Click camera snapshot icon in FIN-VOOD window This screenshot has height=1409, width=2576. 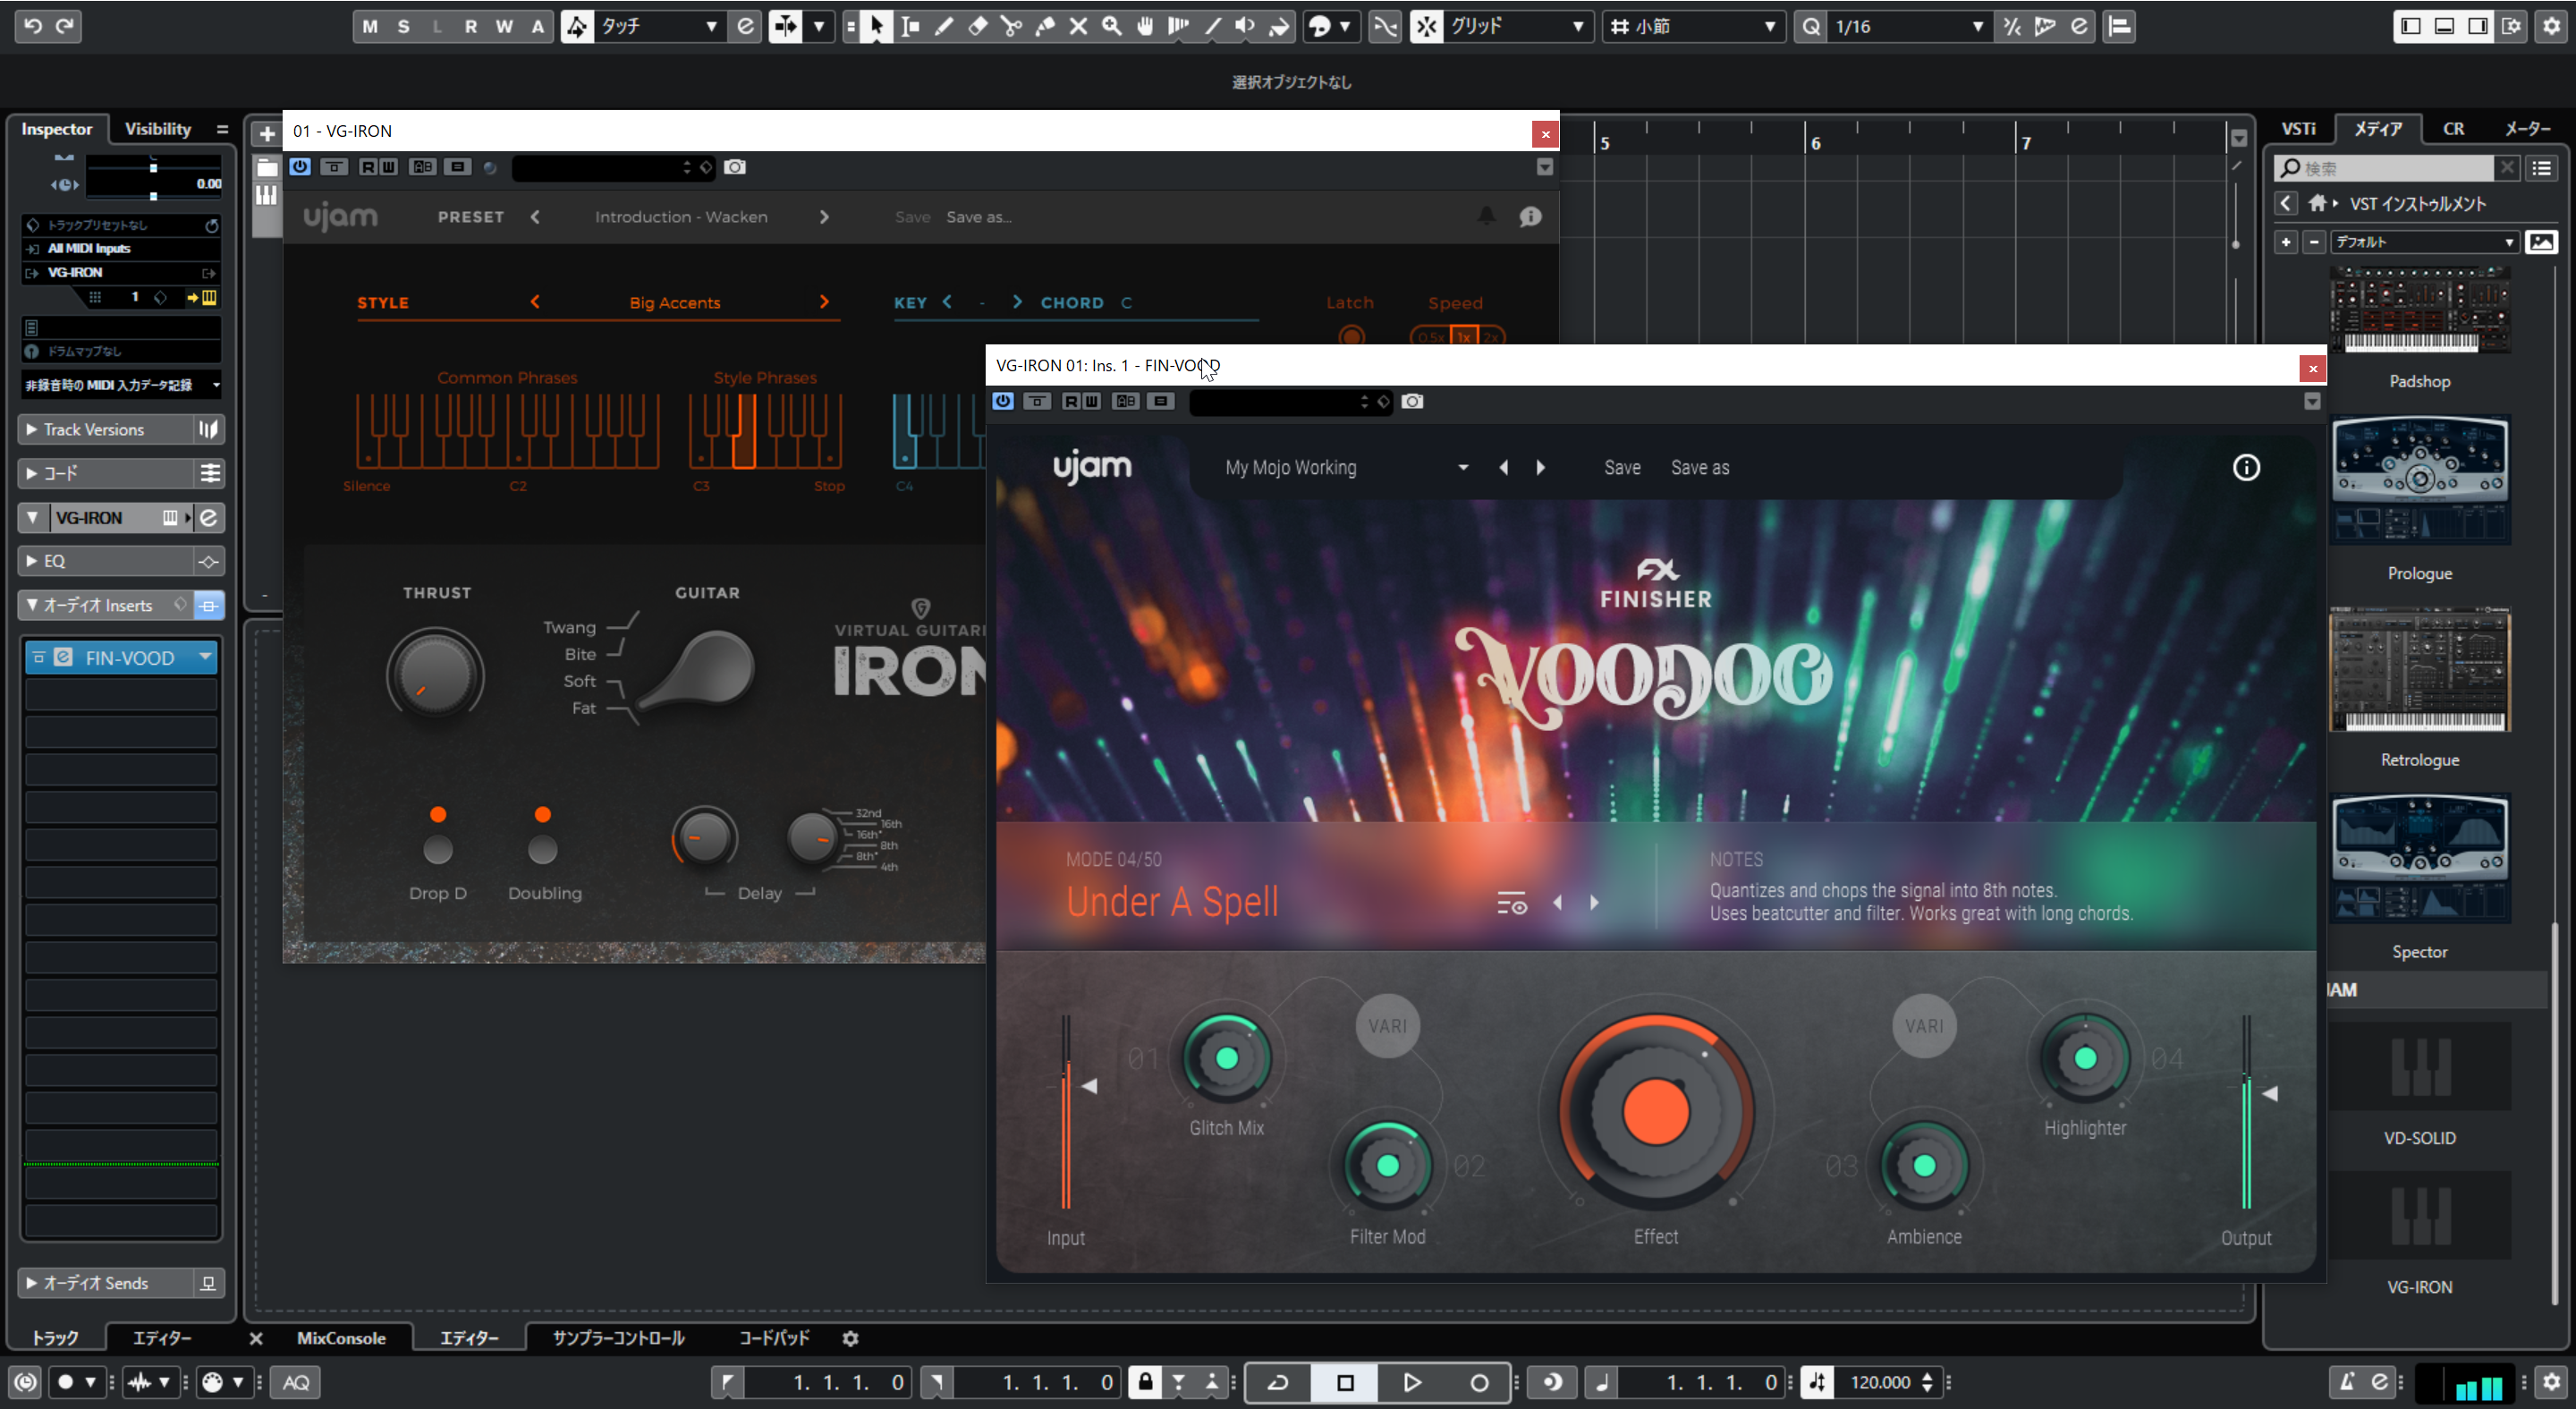[x=1412, y=401]
